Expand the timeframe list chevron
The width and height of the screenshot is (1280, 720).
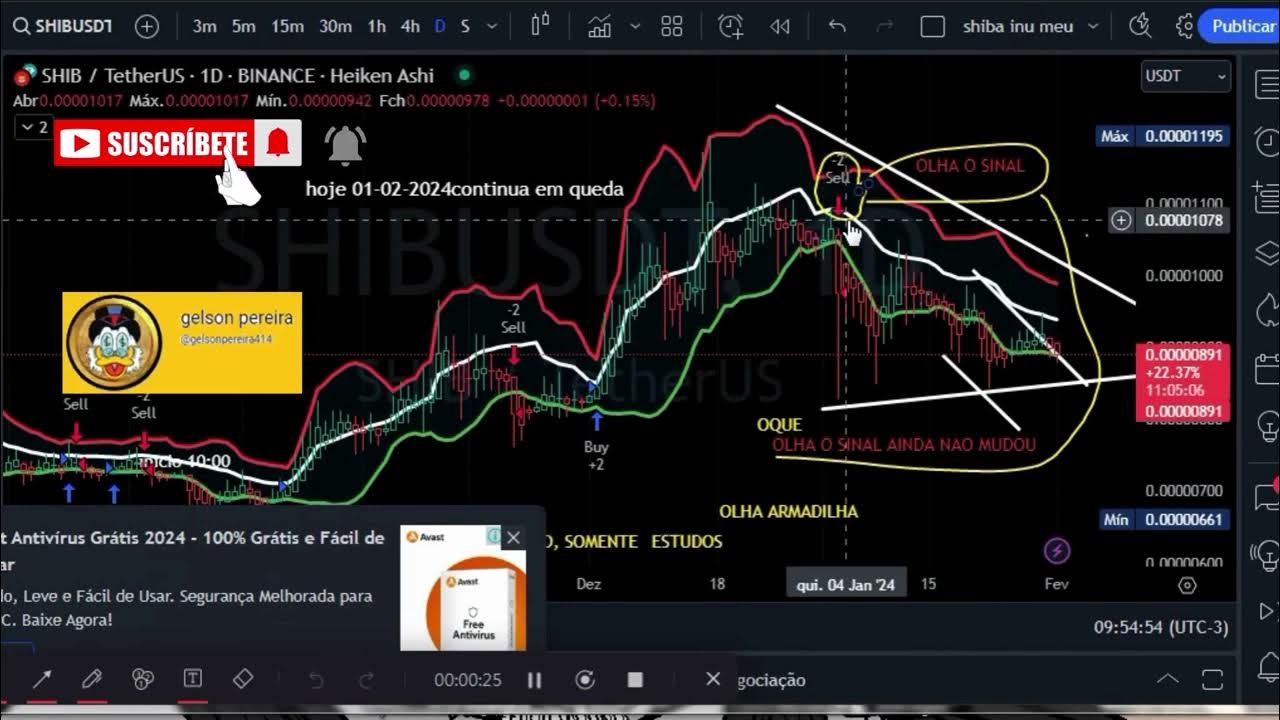(x=491, y=27)
